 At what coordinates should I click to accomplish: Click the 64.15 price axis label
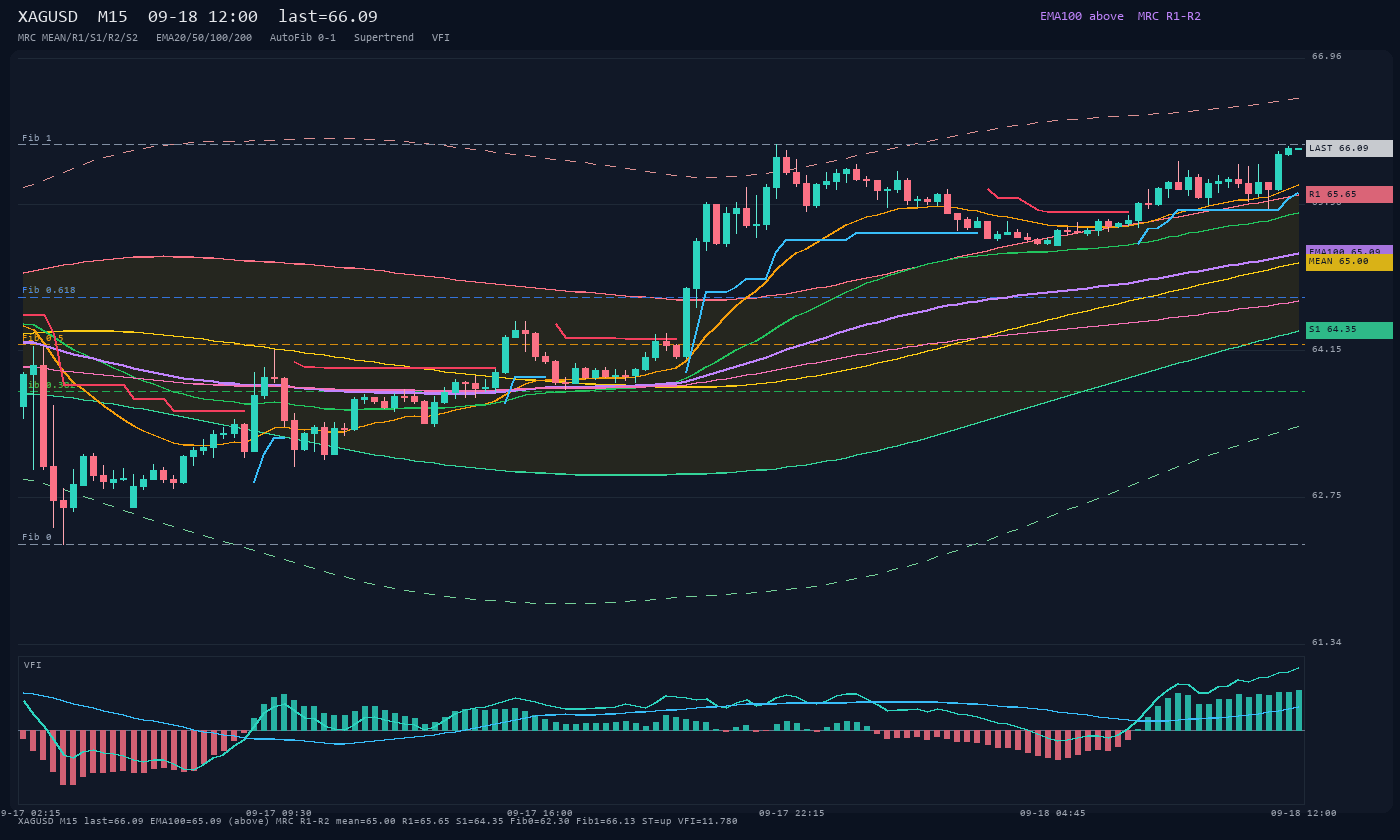click(x=1327, y=349)
